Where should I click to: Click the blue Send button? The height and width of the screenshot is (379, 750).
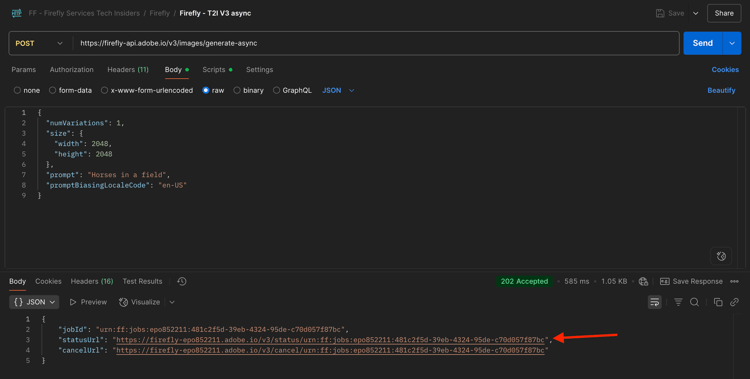tap(703, 44)
